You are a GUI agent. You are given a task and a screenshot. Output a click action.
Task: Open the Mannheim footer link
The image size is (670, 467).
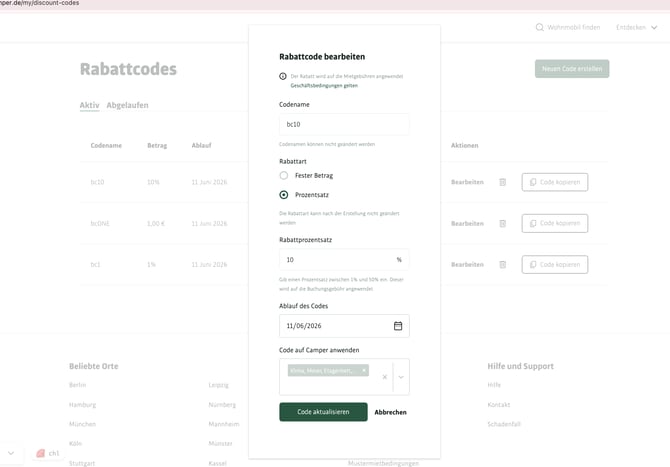tap(224, 424)
